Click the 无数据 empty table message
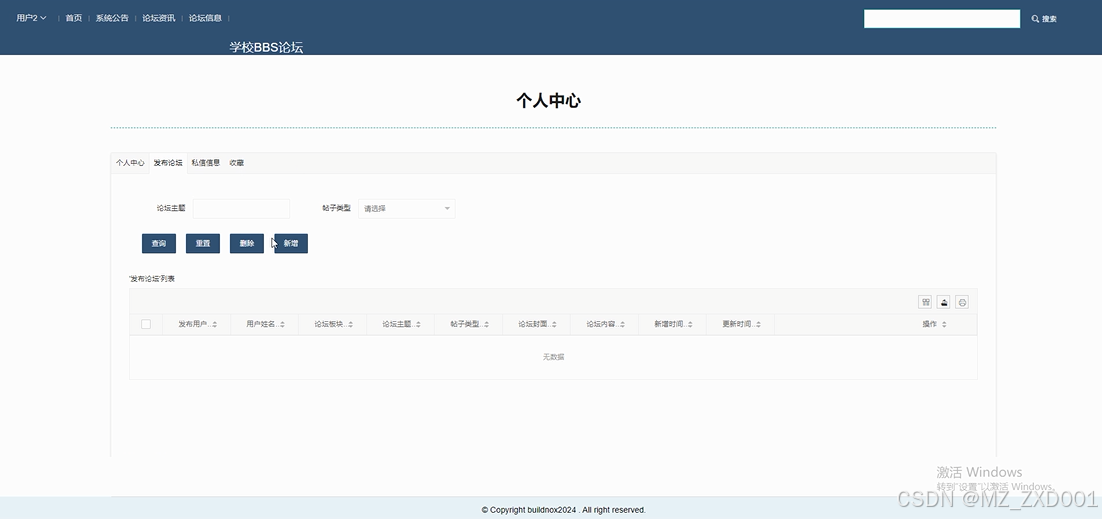 [553, 357]
